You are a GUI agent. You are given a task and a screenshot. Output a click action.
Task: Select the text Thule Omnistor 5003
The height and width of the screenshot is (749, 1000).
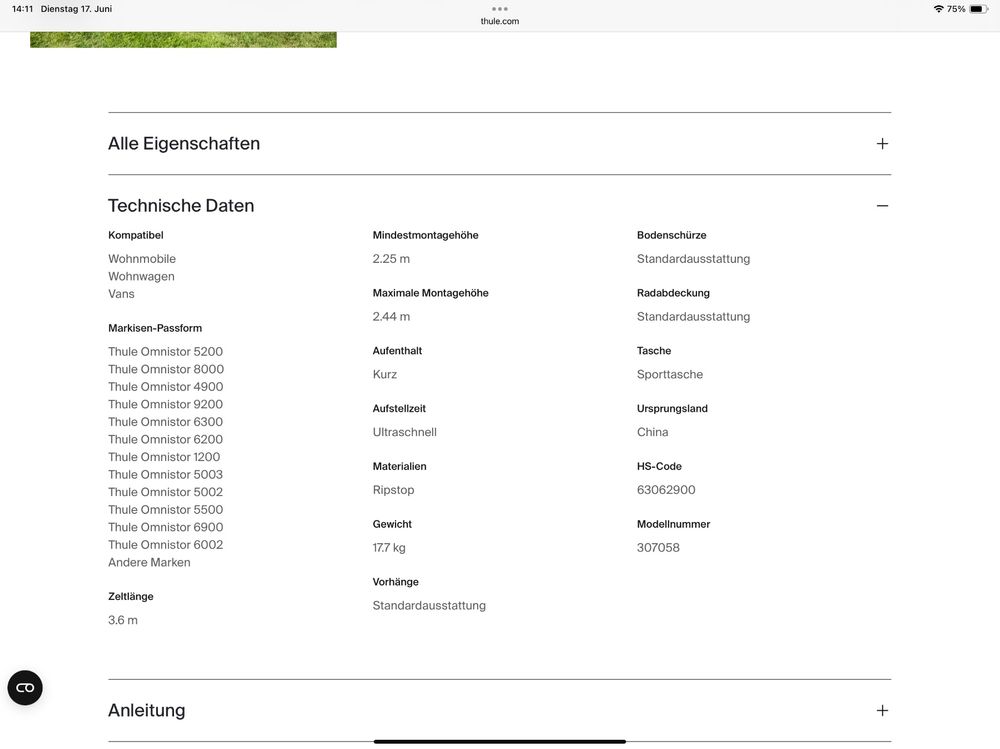165,474
